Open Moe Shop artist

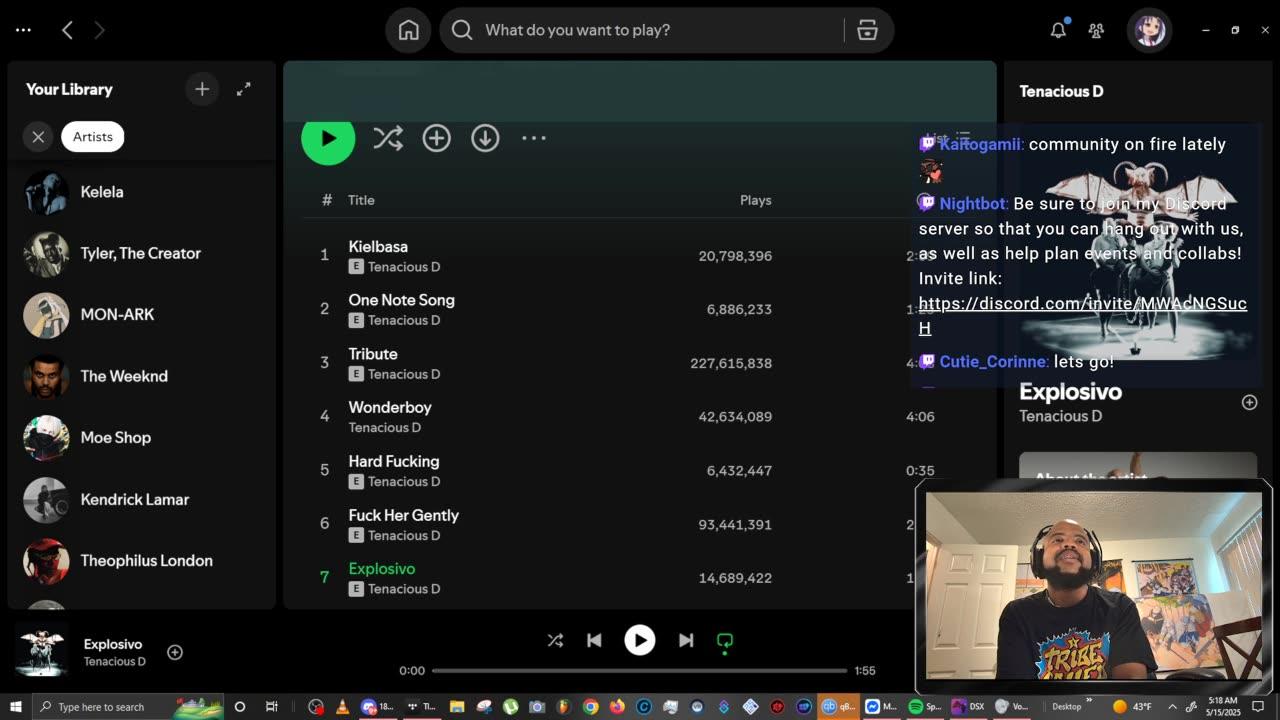point(141,438)
